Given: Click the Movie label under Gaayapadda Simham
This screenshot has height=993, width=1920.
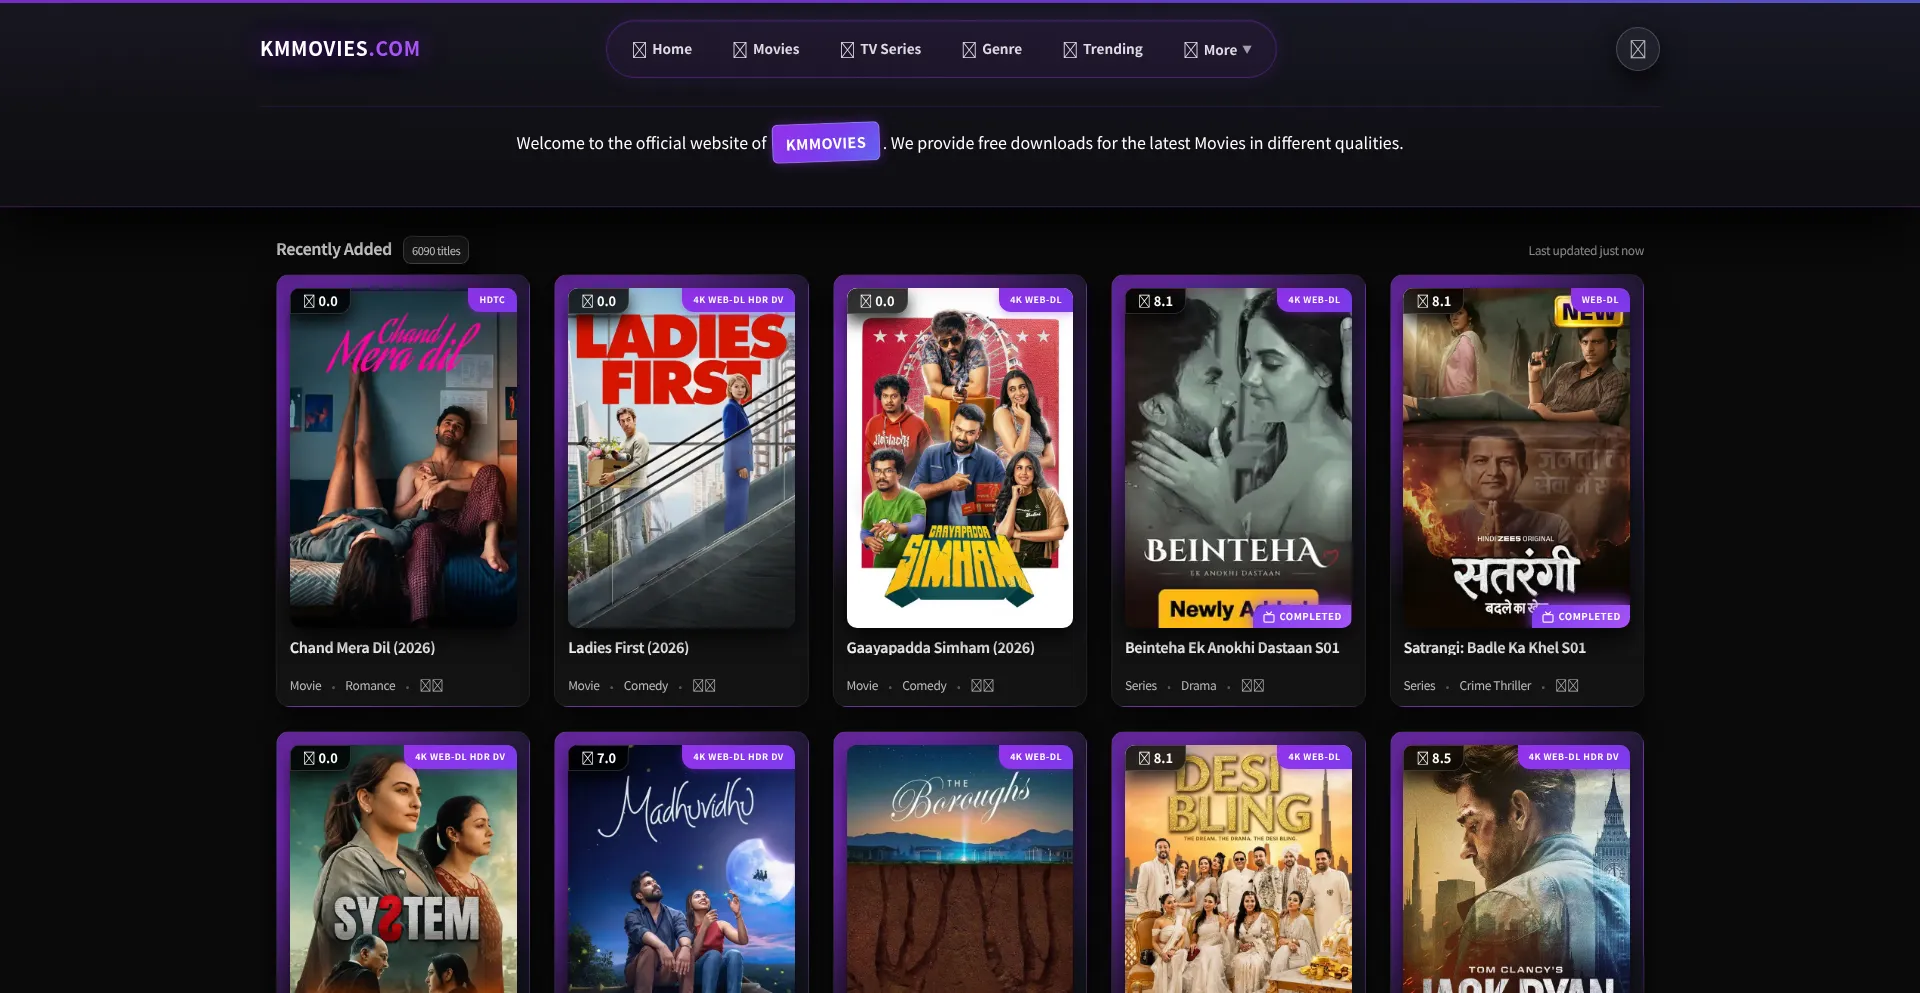Looking at the screenshot, I should click(x=862, y=686).
